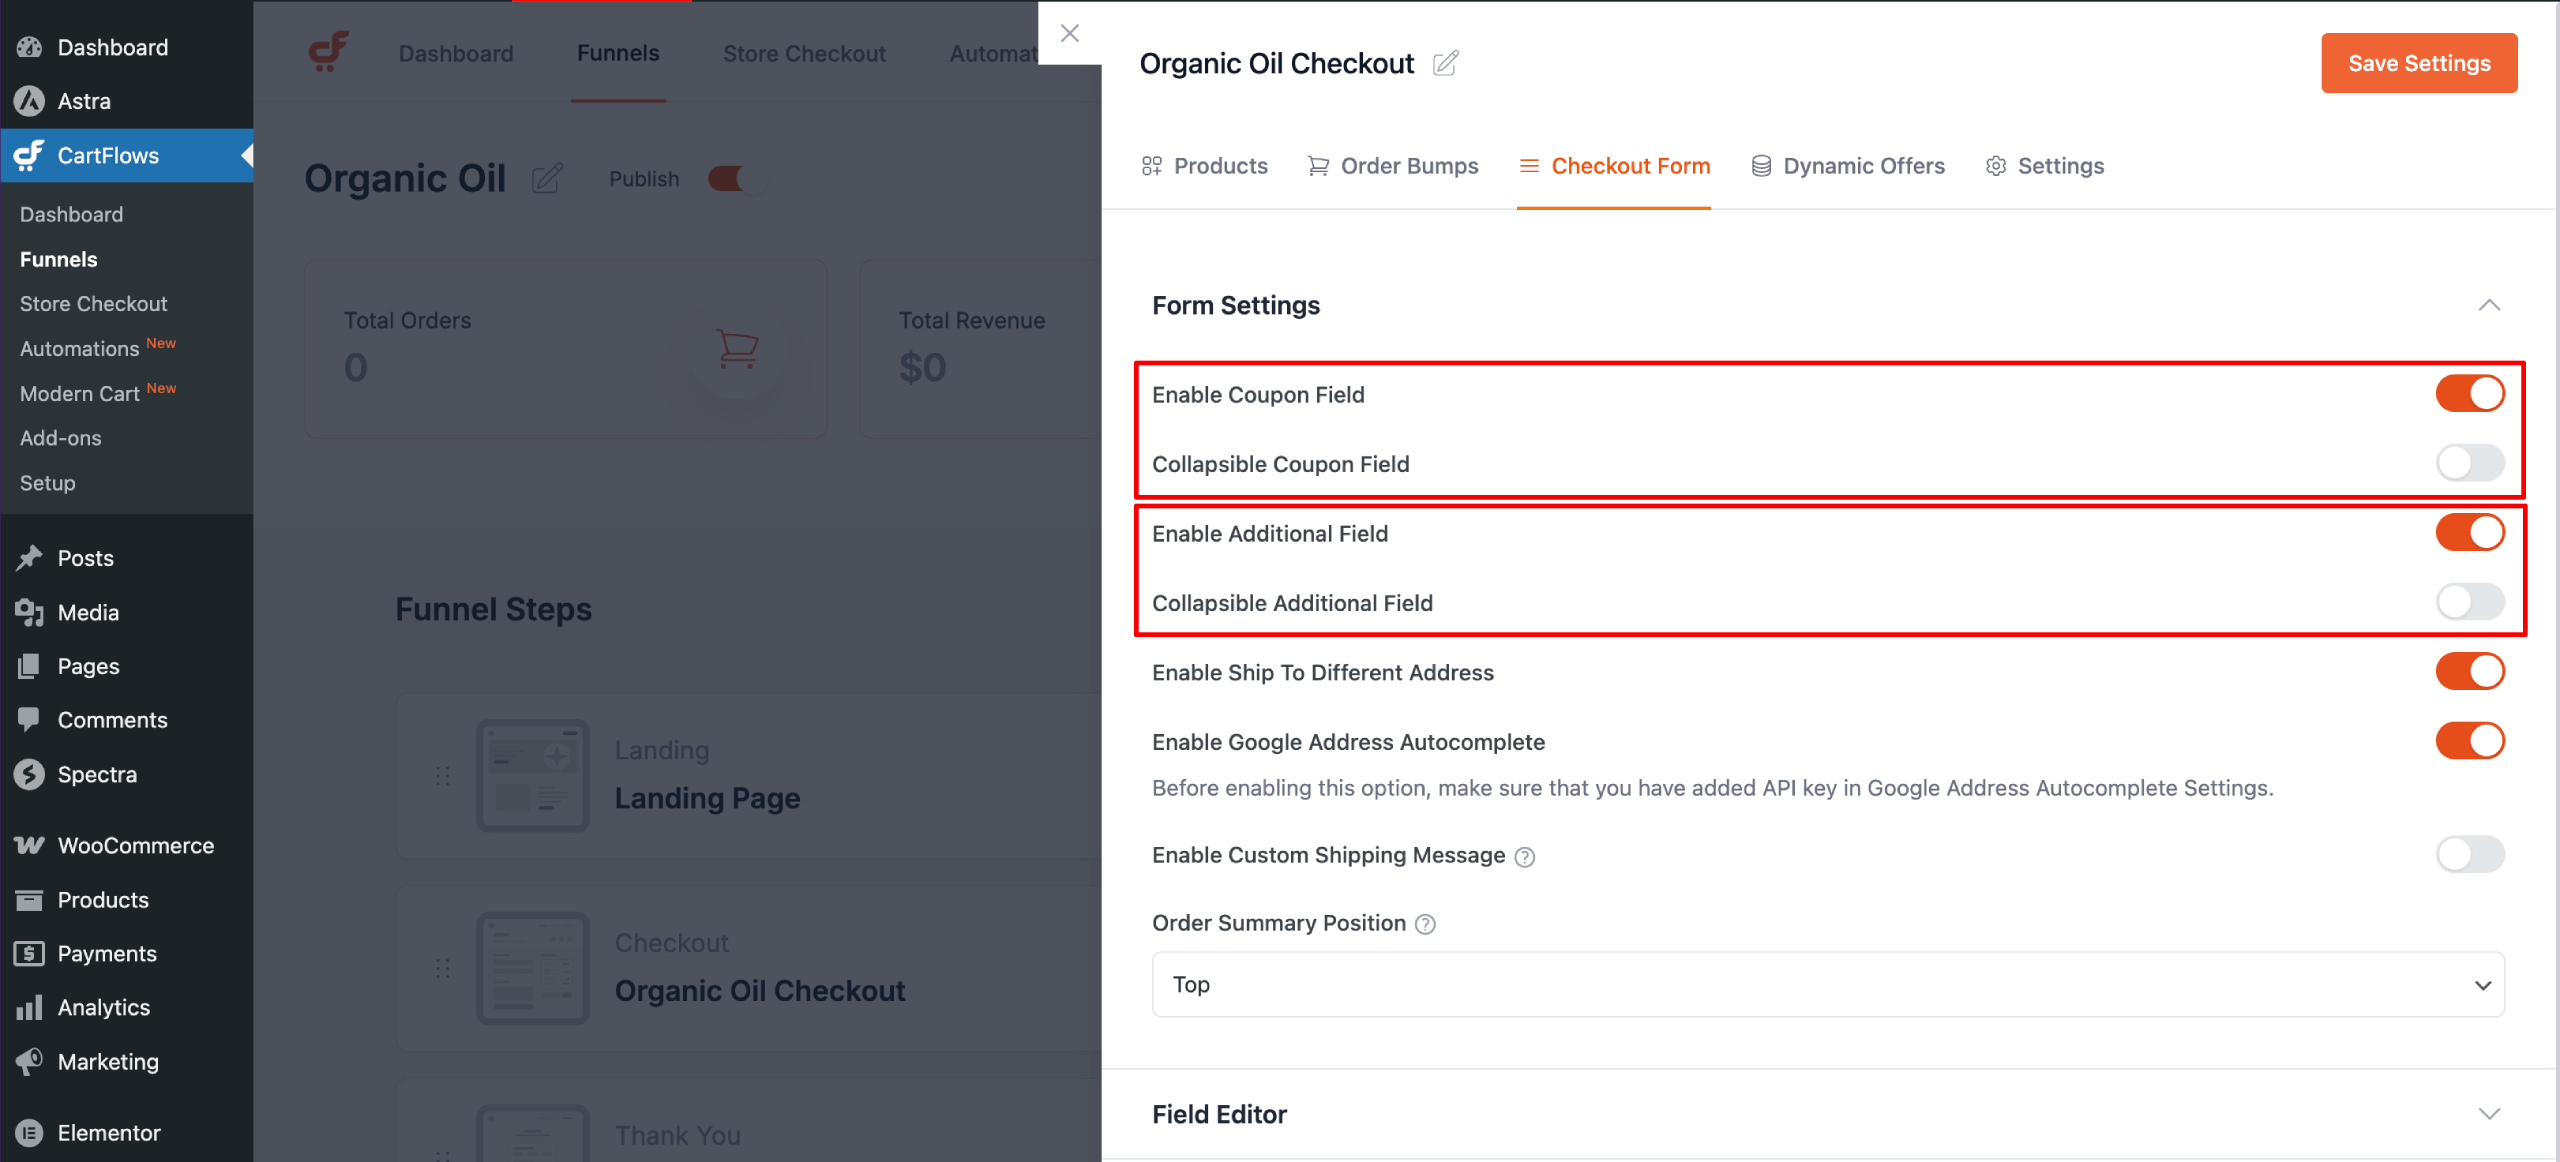Open Store Checkout in sidebar submenu
Viewport: 2560px width, 1162px height.
94,304
